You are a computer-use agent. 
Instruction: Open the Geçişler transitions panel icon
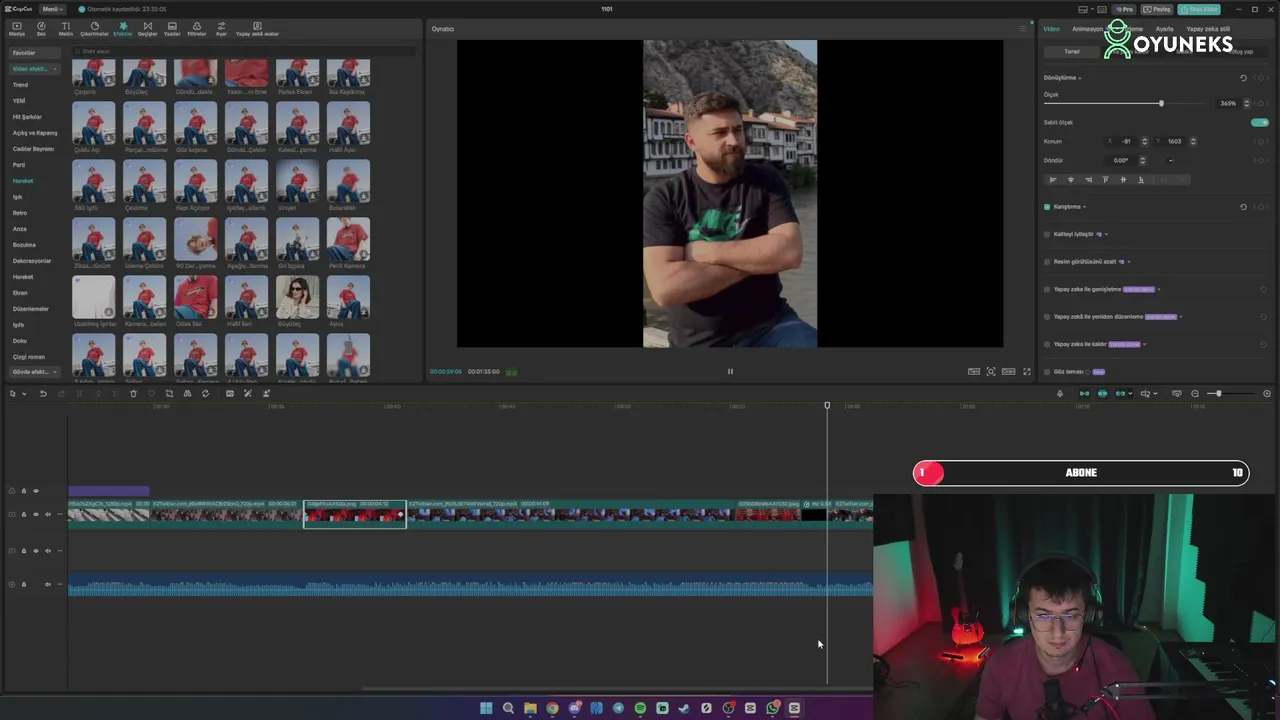click(x=147, y=28)
